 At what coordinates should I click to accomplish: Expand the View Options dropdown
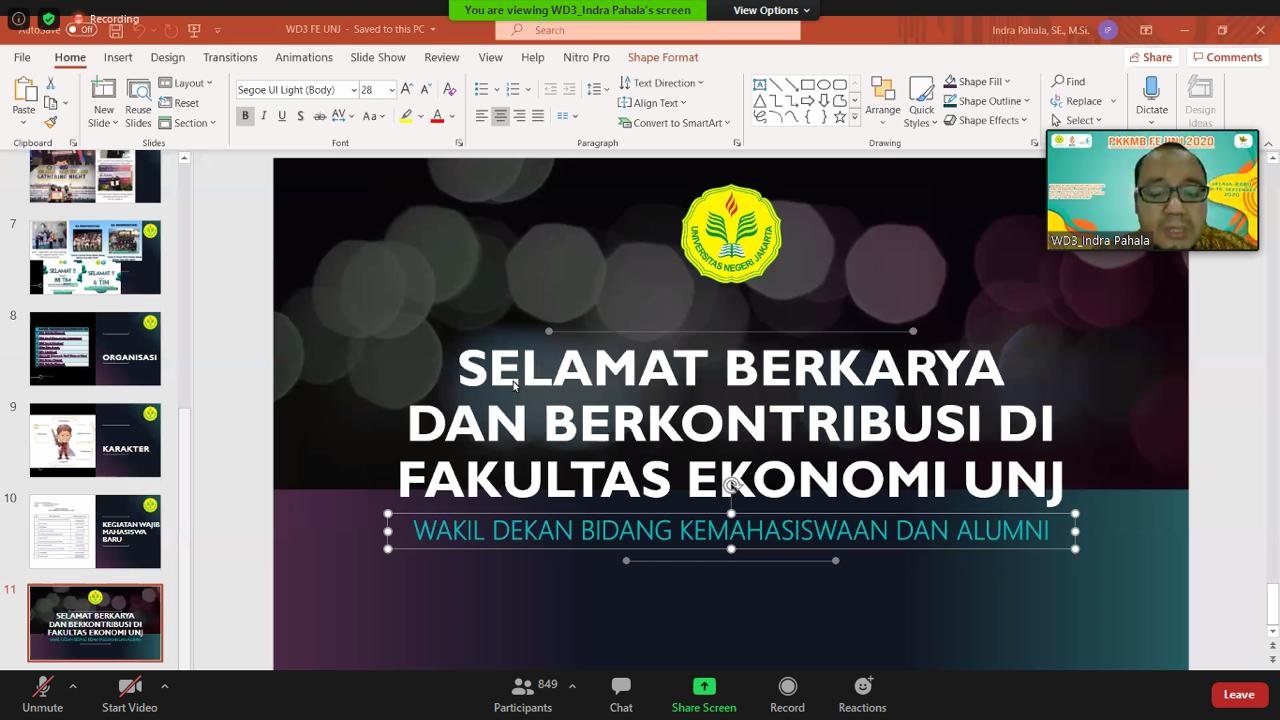pos(771,10)
